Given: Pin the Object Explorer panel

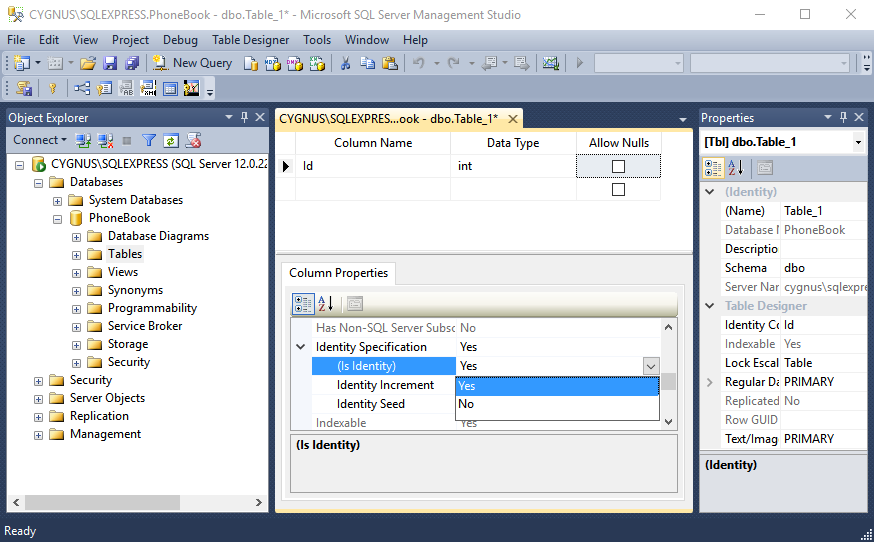Looking at the screenshot, I should tap(244, 117).
